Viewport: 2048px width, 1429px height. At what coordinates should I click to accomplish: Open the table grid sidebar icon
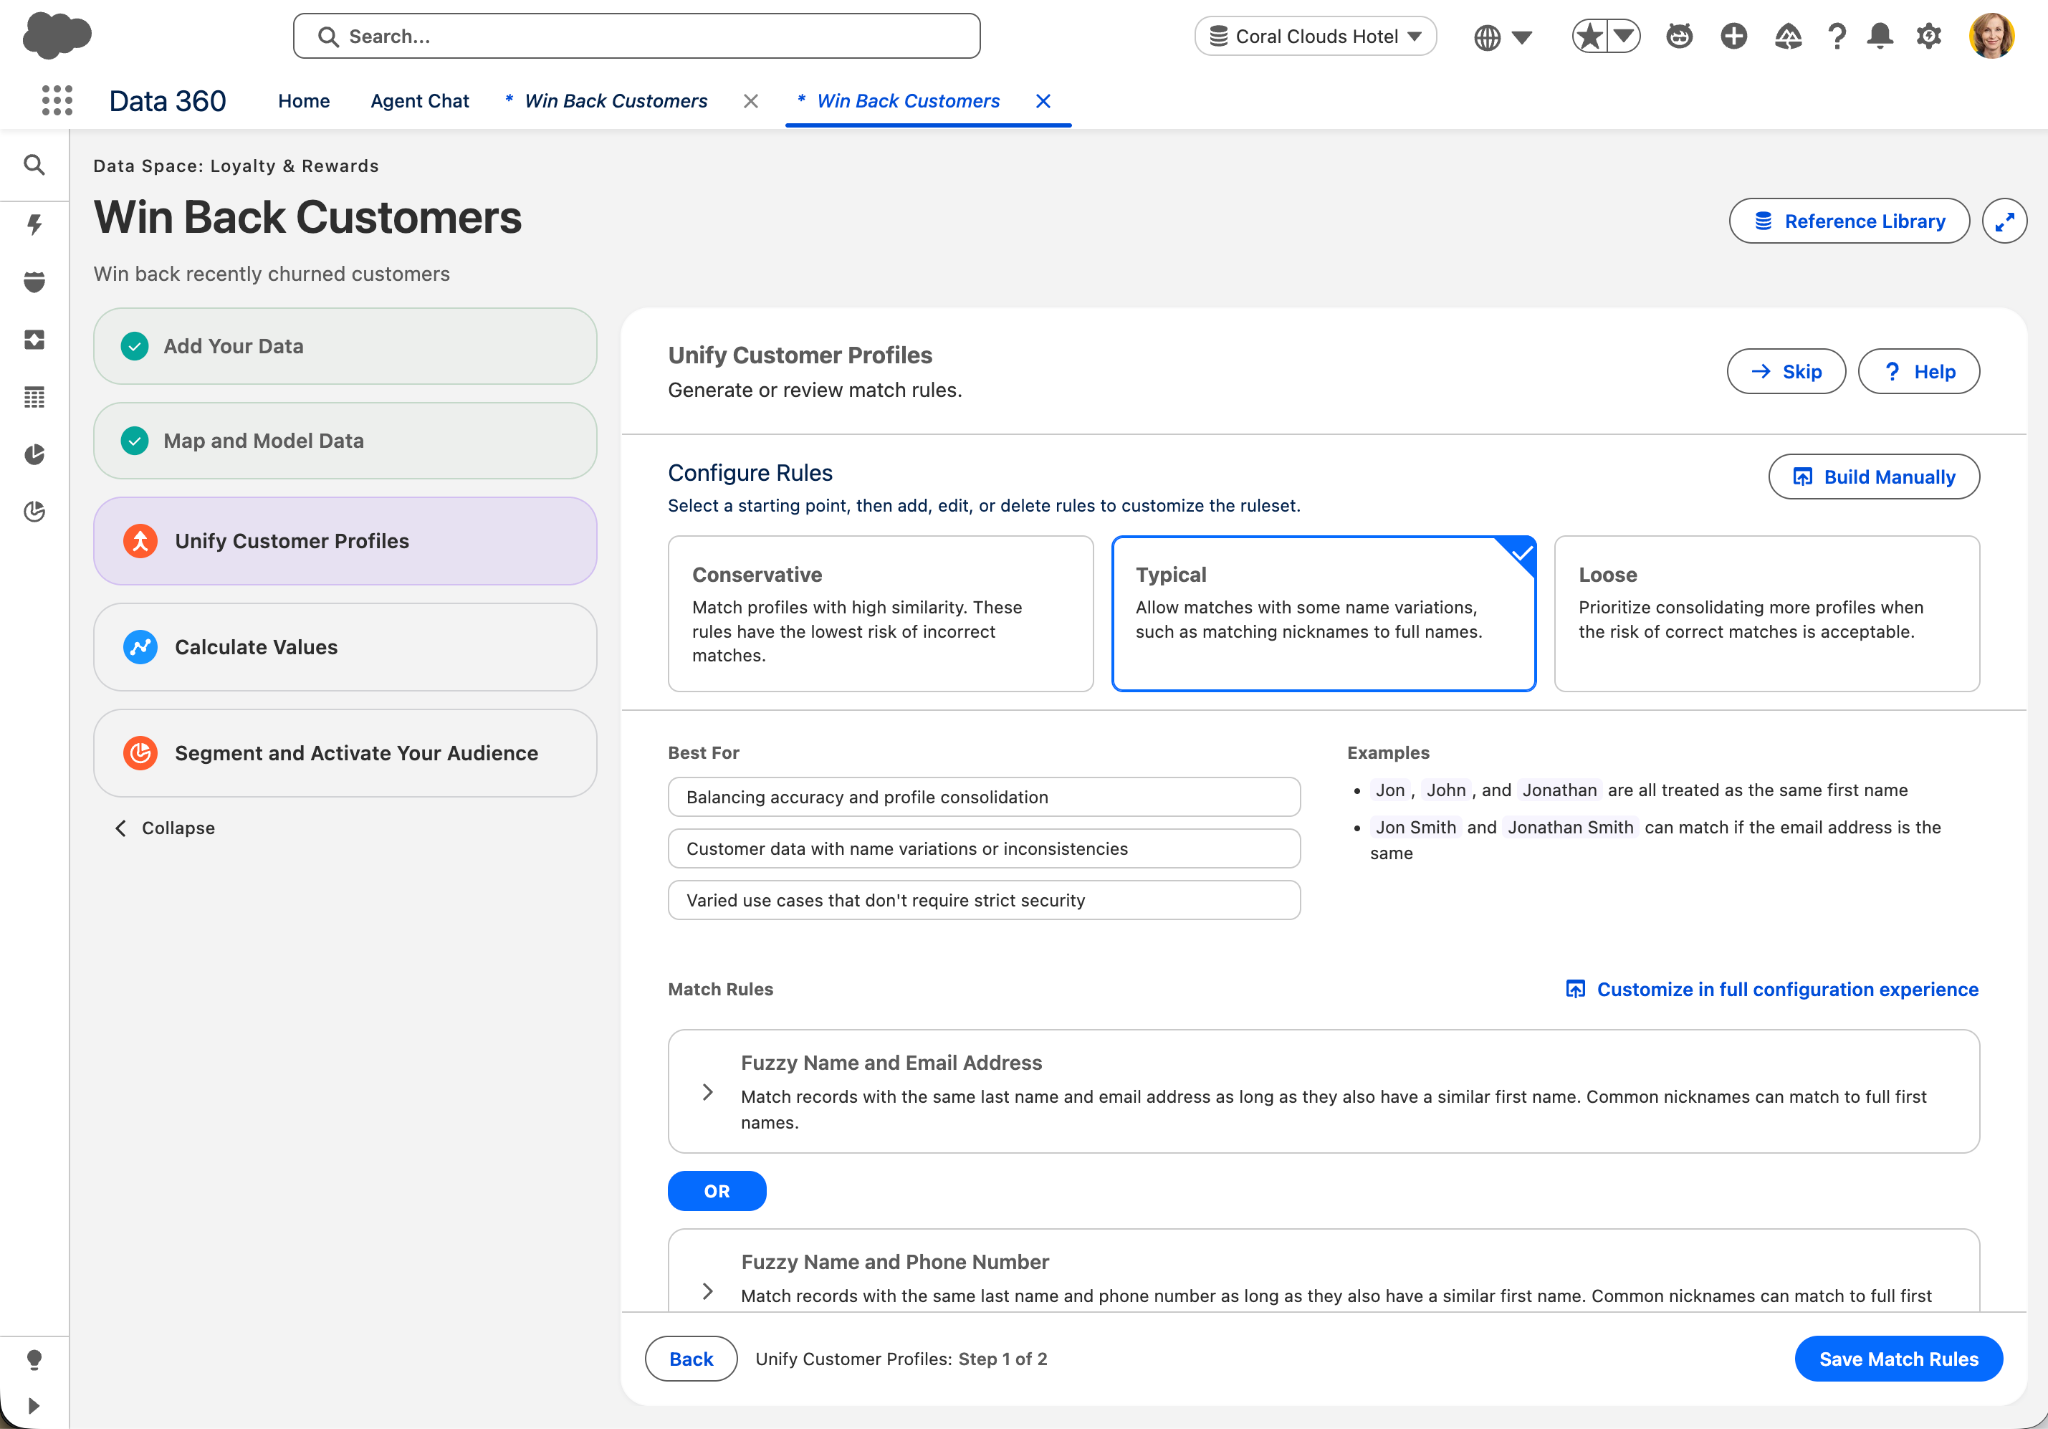(35, 398)
